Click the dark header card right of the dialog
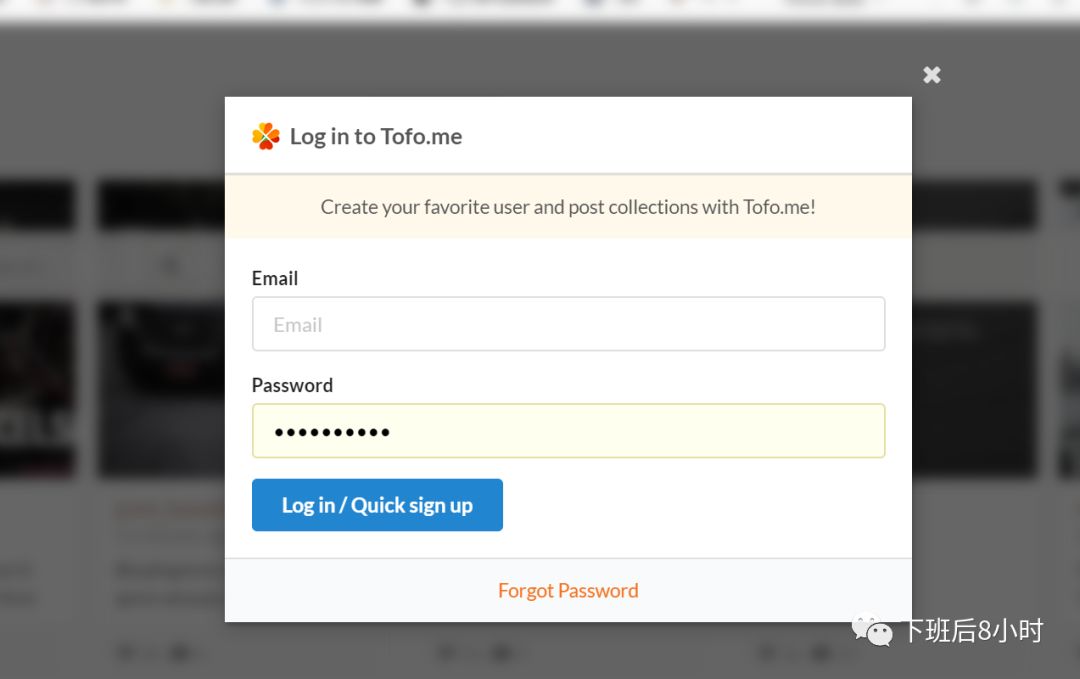This screenshot has width=1080, height=679. [974, 205]
